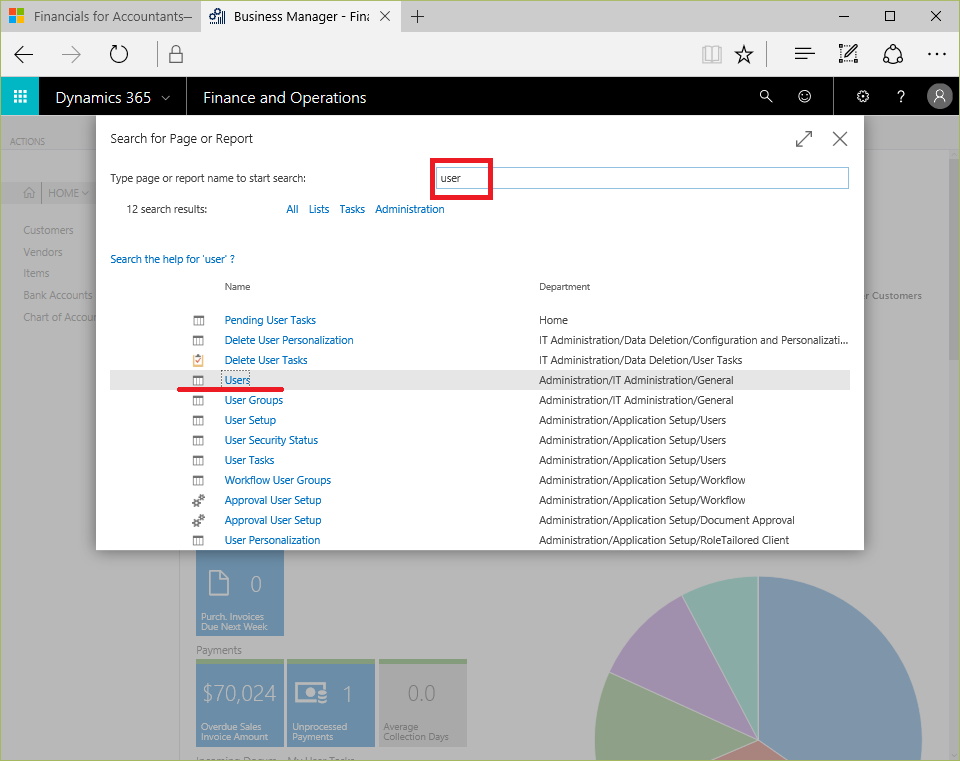Open the Average Collection Days tile
960x761 pixels.
(x=422, y=703)
